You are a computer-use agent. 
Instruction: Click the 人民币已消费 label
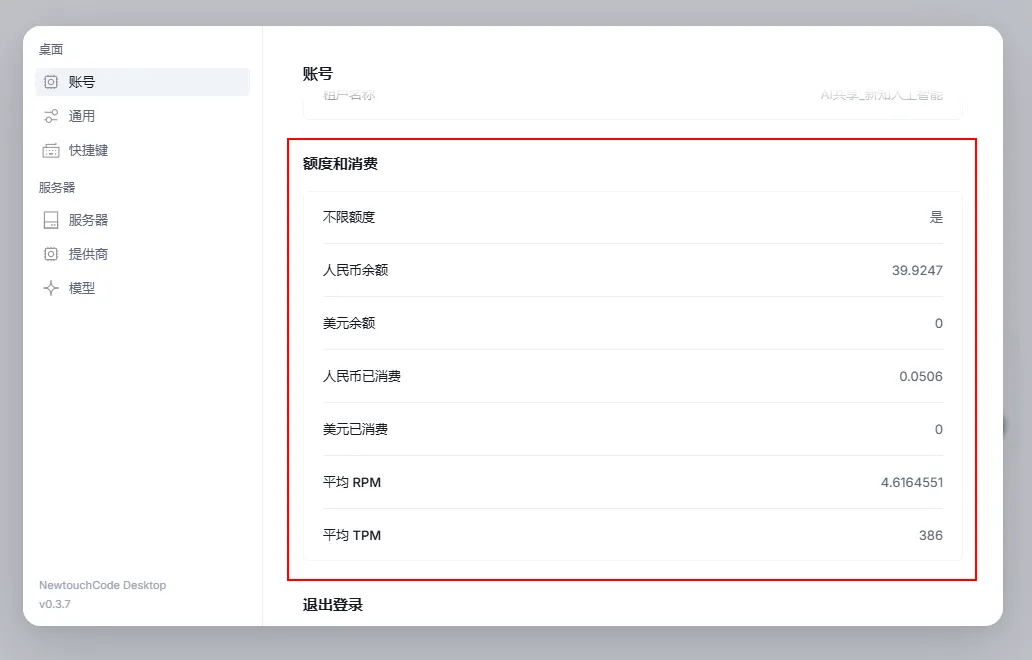[x=362, y=376]
